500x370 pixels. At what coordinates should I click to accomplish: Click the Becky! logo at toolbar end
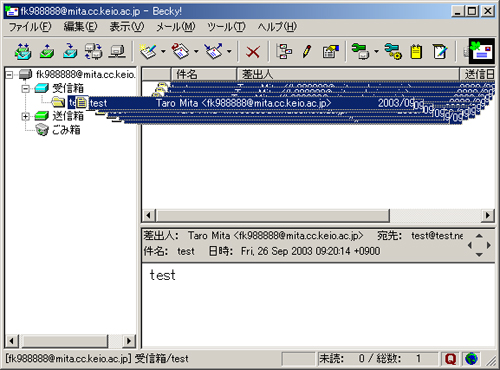(482, 51)
